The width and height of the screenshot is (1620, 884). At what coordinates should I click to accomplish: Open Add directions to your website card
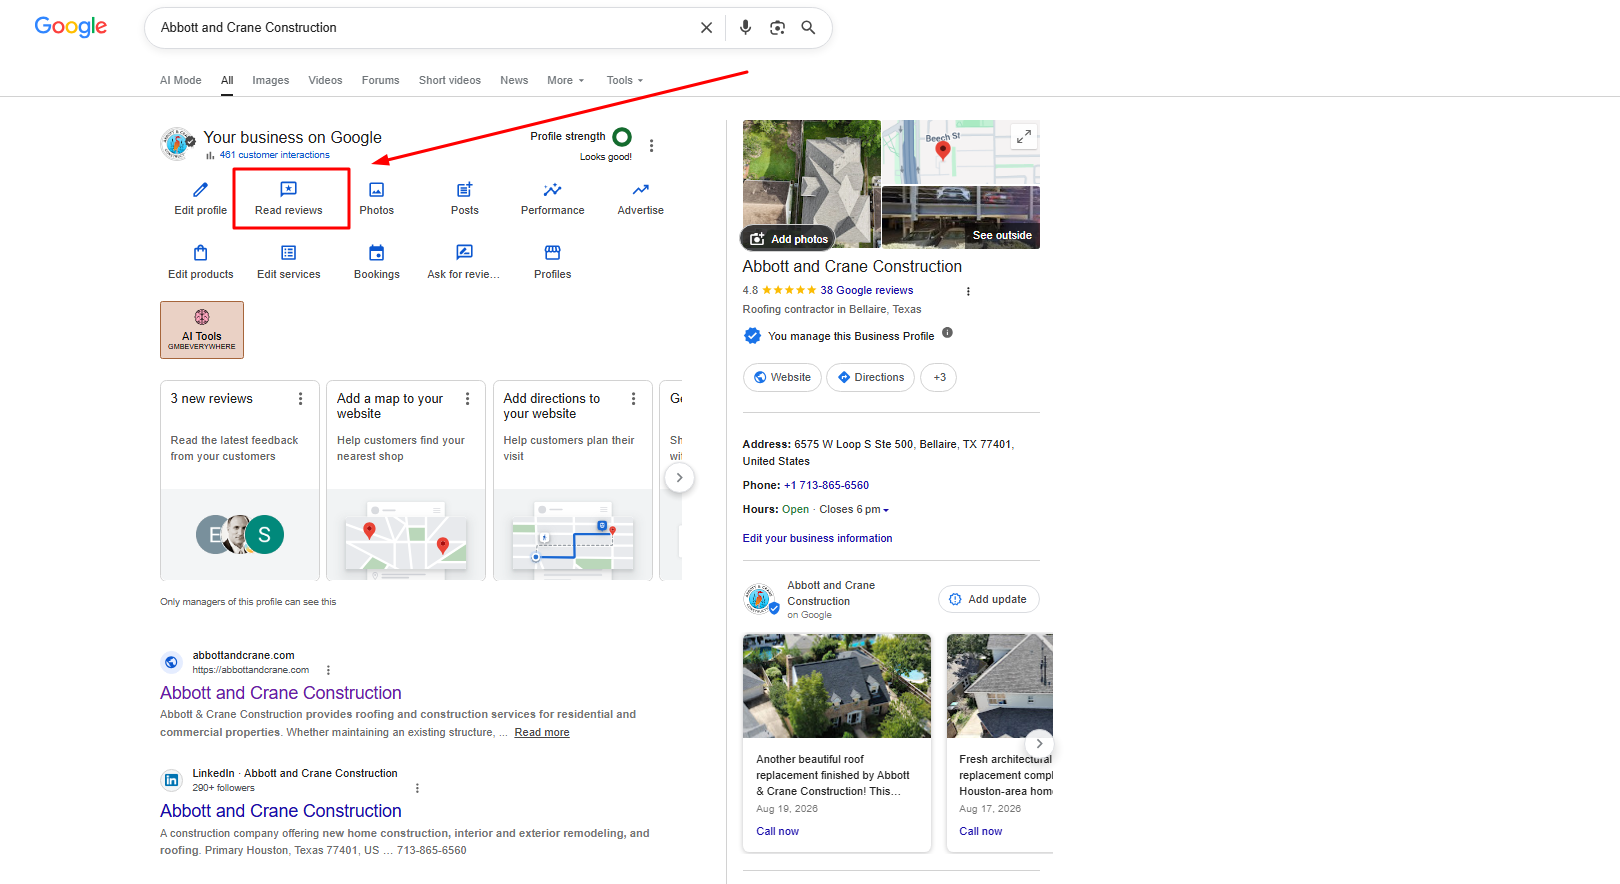point(573,480)
